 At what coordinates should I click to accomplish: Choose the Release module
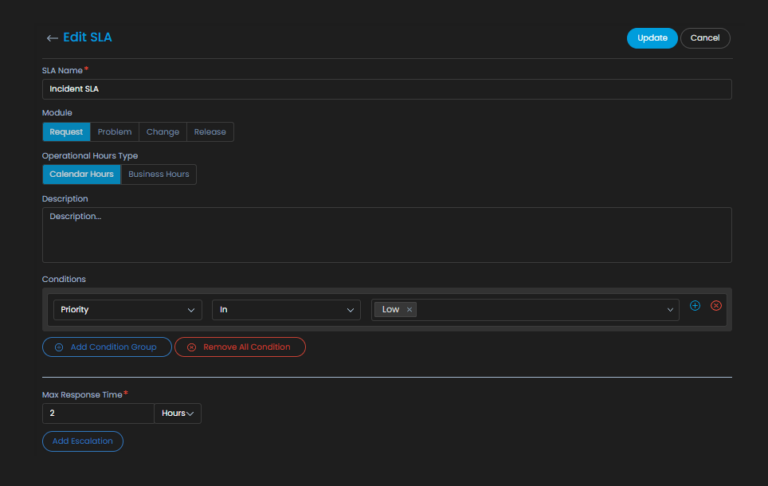[x=210, y=132]
